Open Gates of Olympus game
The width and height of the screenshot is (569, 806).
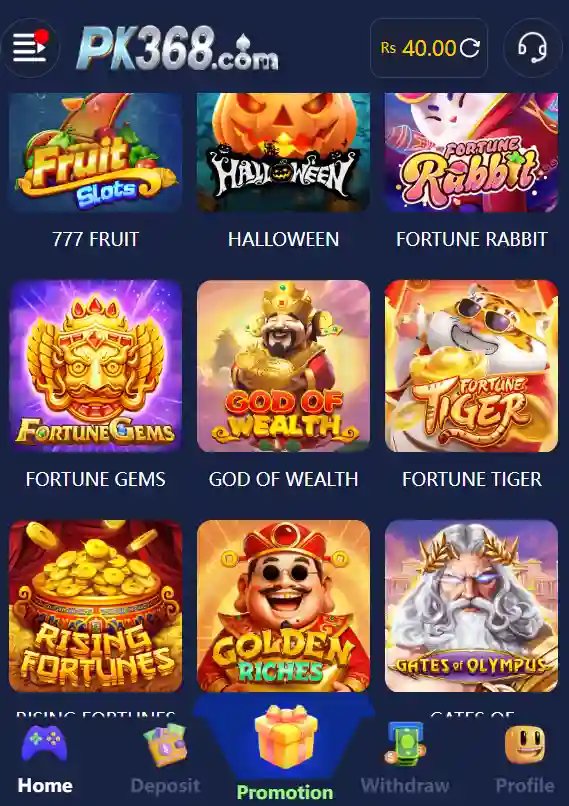[x=471, y=606]
